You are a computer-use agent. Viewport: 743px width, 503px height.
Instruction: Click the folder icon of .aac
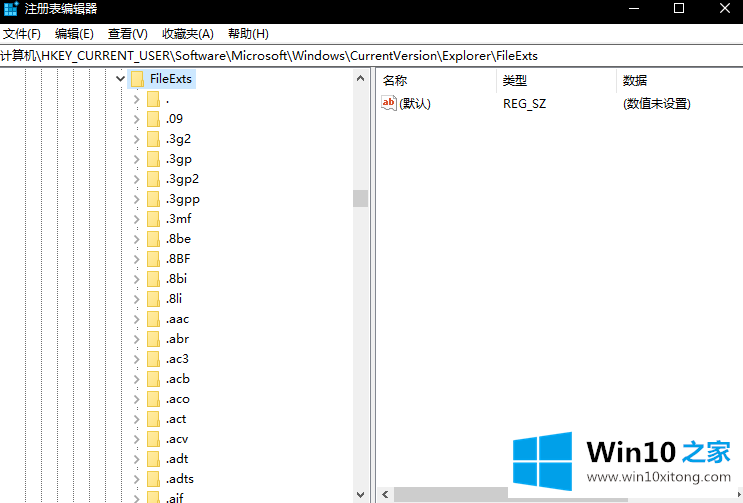153,319
